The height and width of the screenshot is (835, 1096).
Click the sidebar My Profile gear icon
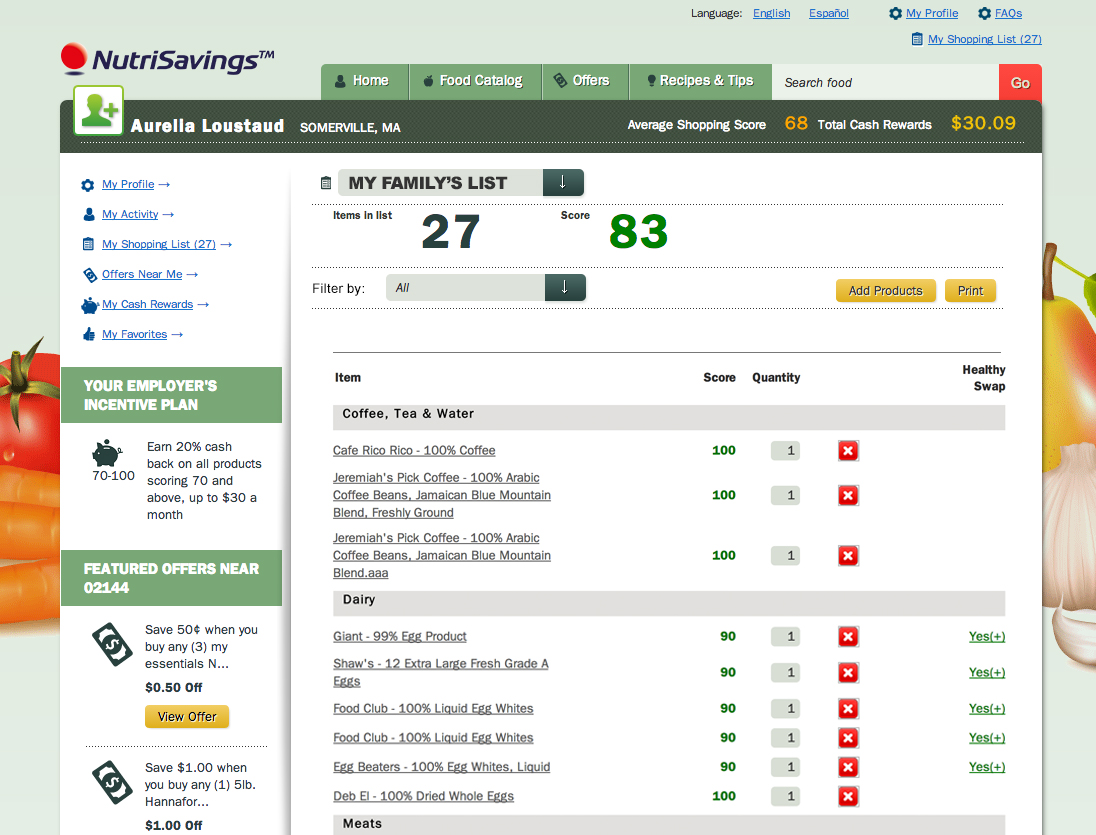(x=87, y=185)
